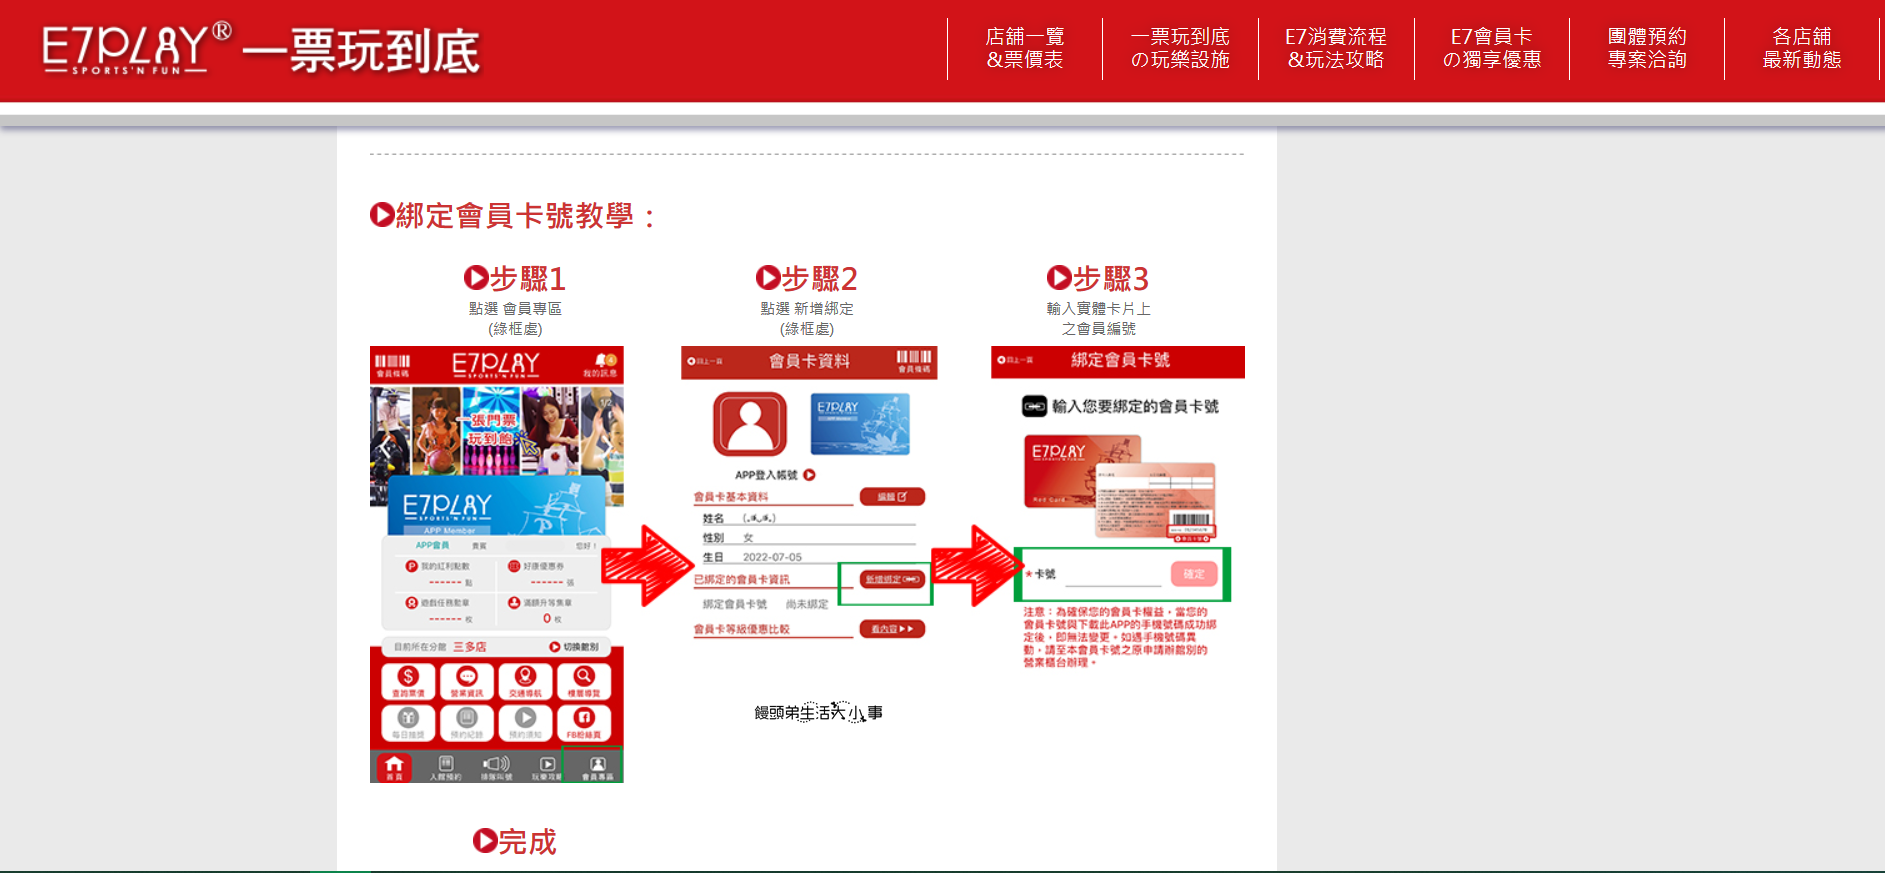Screen dimensions: 1885x873
Task: Open 各店舖最新動態 menu item
Action: tap(1802, 48)
